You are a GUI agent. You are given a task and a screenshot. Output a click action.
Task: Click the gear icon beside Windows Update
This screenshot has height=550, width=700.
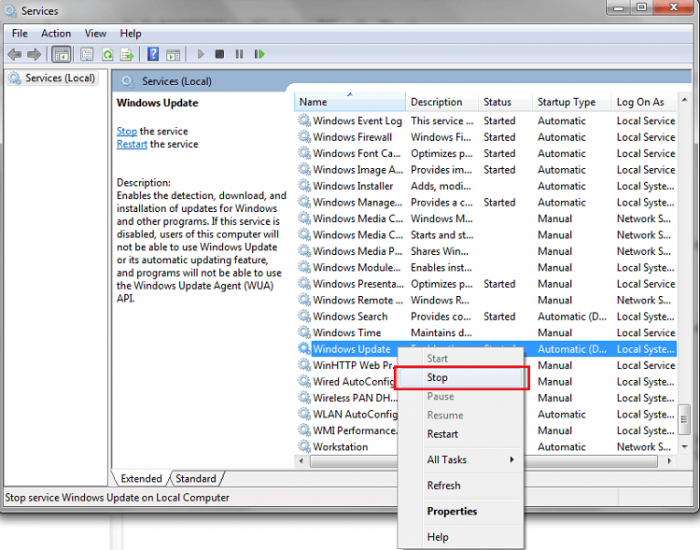coord(304,348)
